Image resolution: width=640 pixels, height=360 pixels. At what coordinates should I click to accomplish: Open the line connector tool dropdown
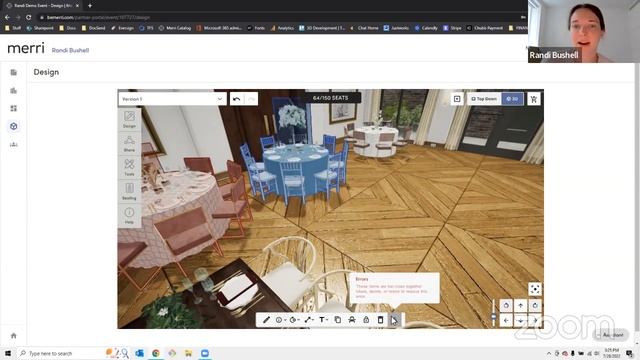point(309,320)
